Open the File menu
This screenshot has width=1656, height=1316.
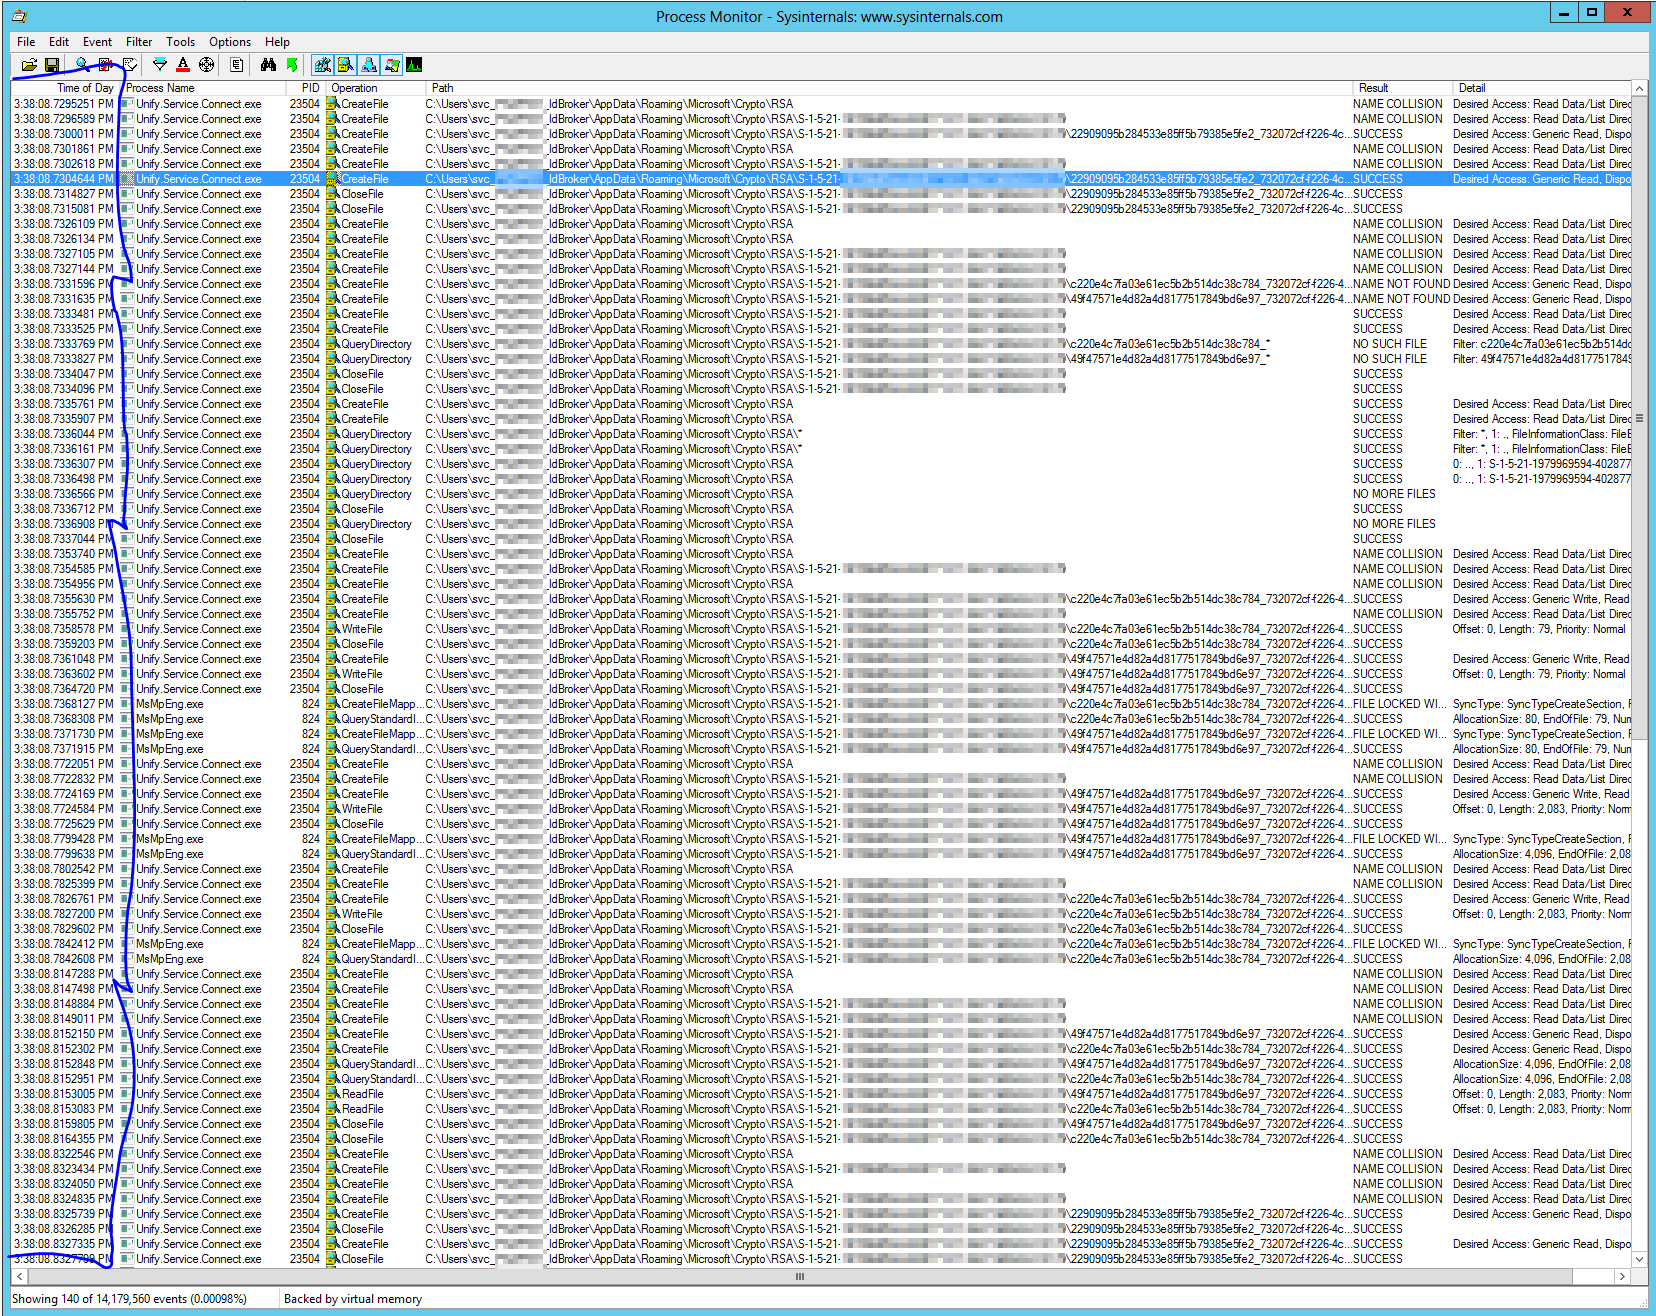point(26,42)
